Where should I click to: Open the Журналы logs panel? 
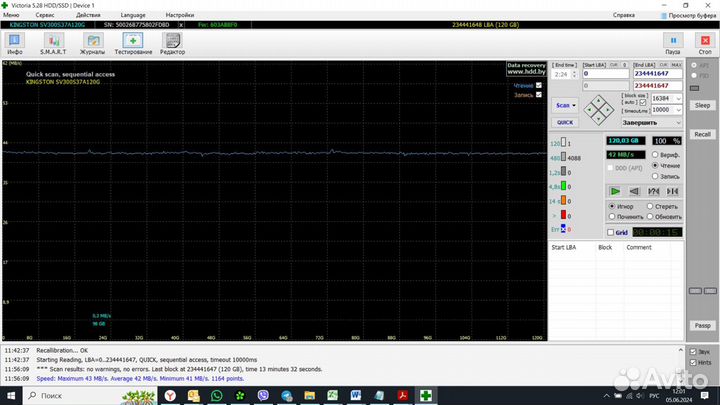click(92, 44)
